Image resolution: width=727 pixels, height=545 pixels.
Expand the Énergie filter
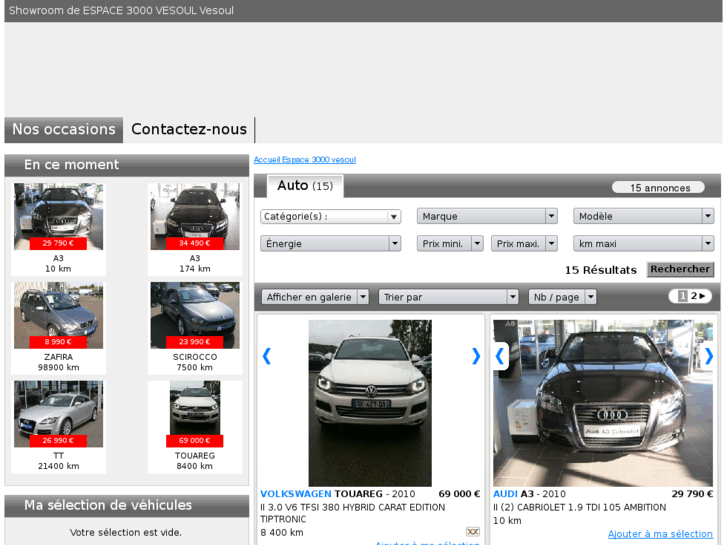[x=330, y=243]
